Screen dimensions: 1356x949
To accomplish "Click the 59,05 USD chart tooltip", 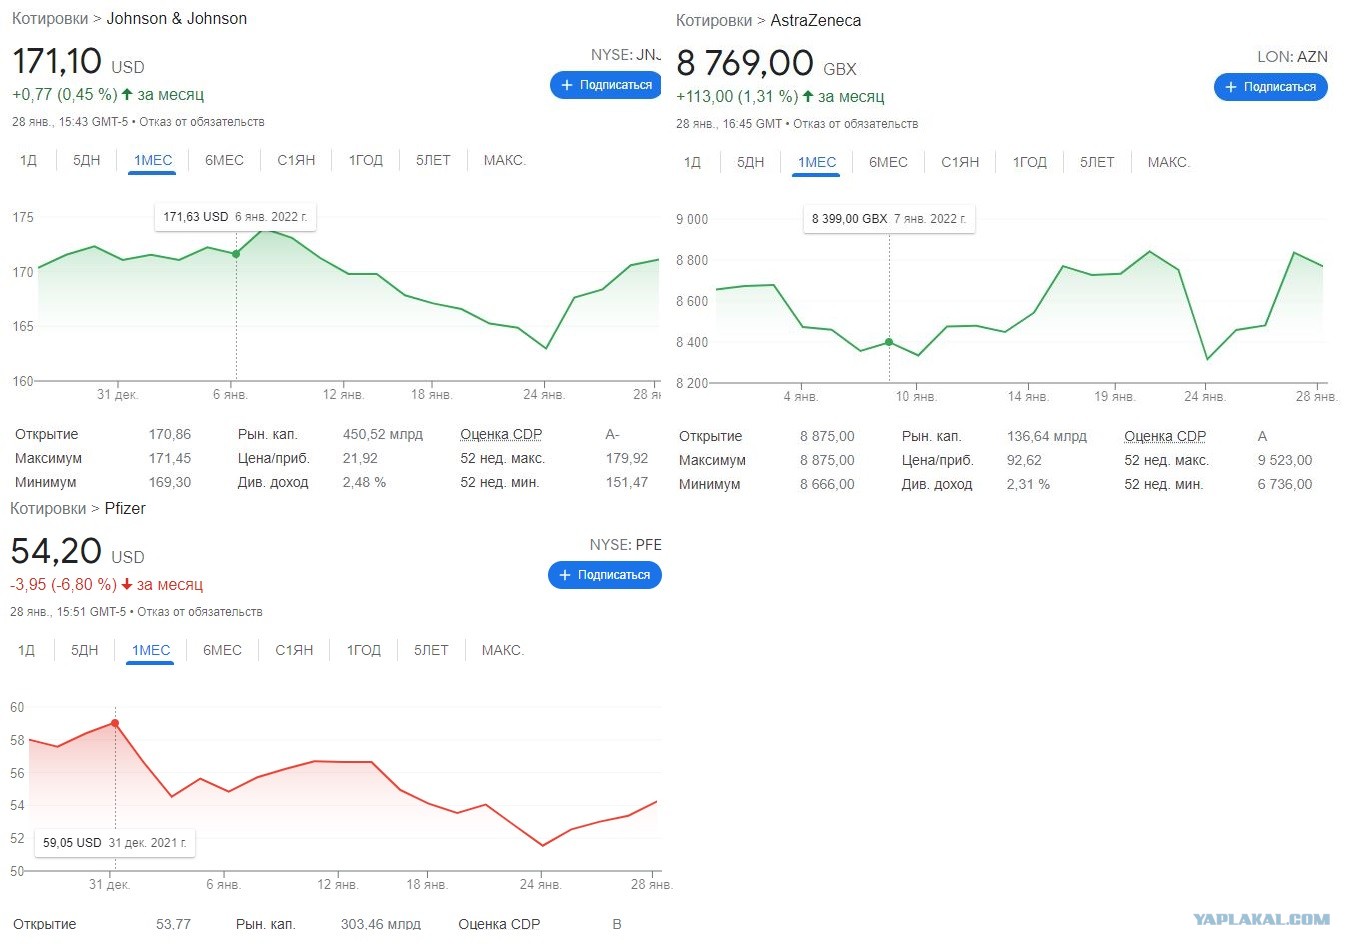I will coord(115,843).
